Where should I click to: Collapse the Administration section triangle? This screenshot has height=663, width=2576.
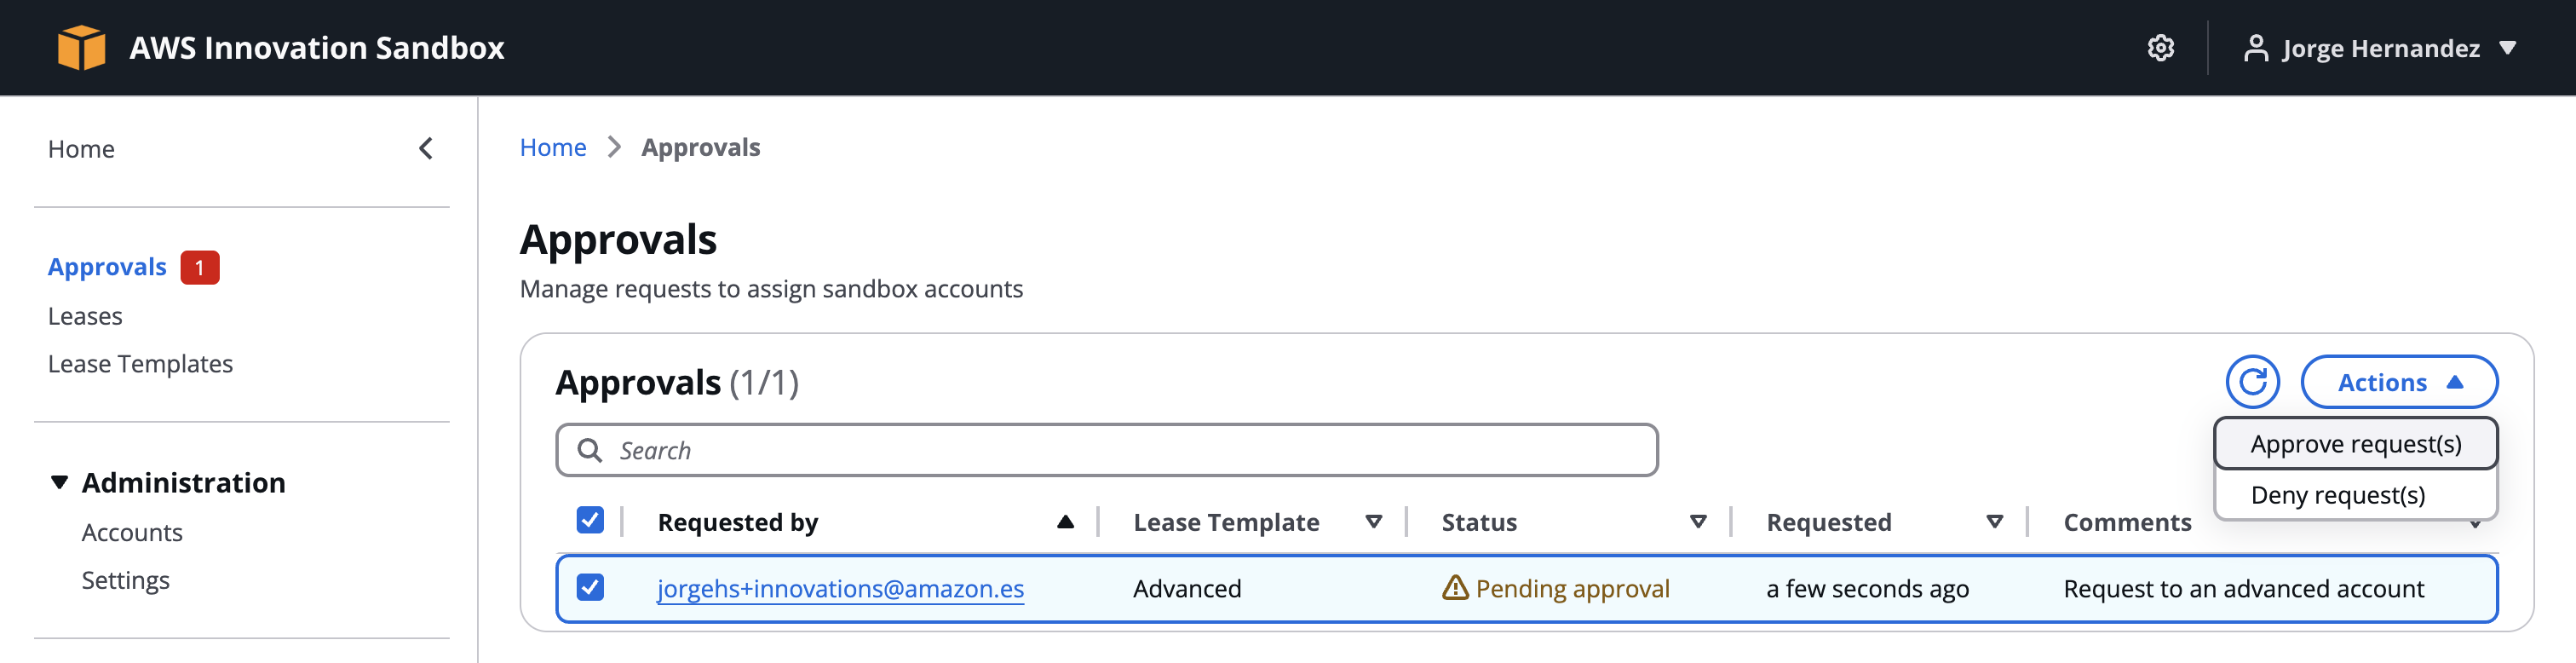(x=59, y=482)
